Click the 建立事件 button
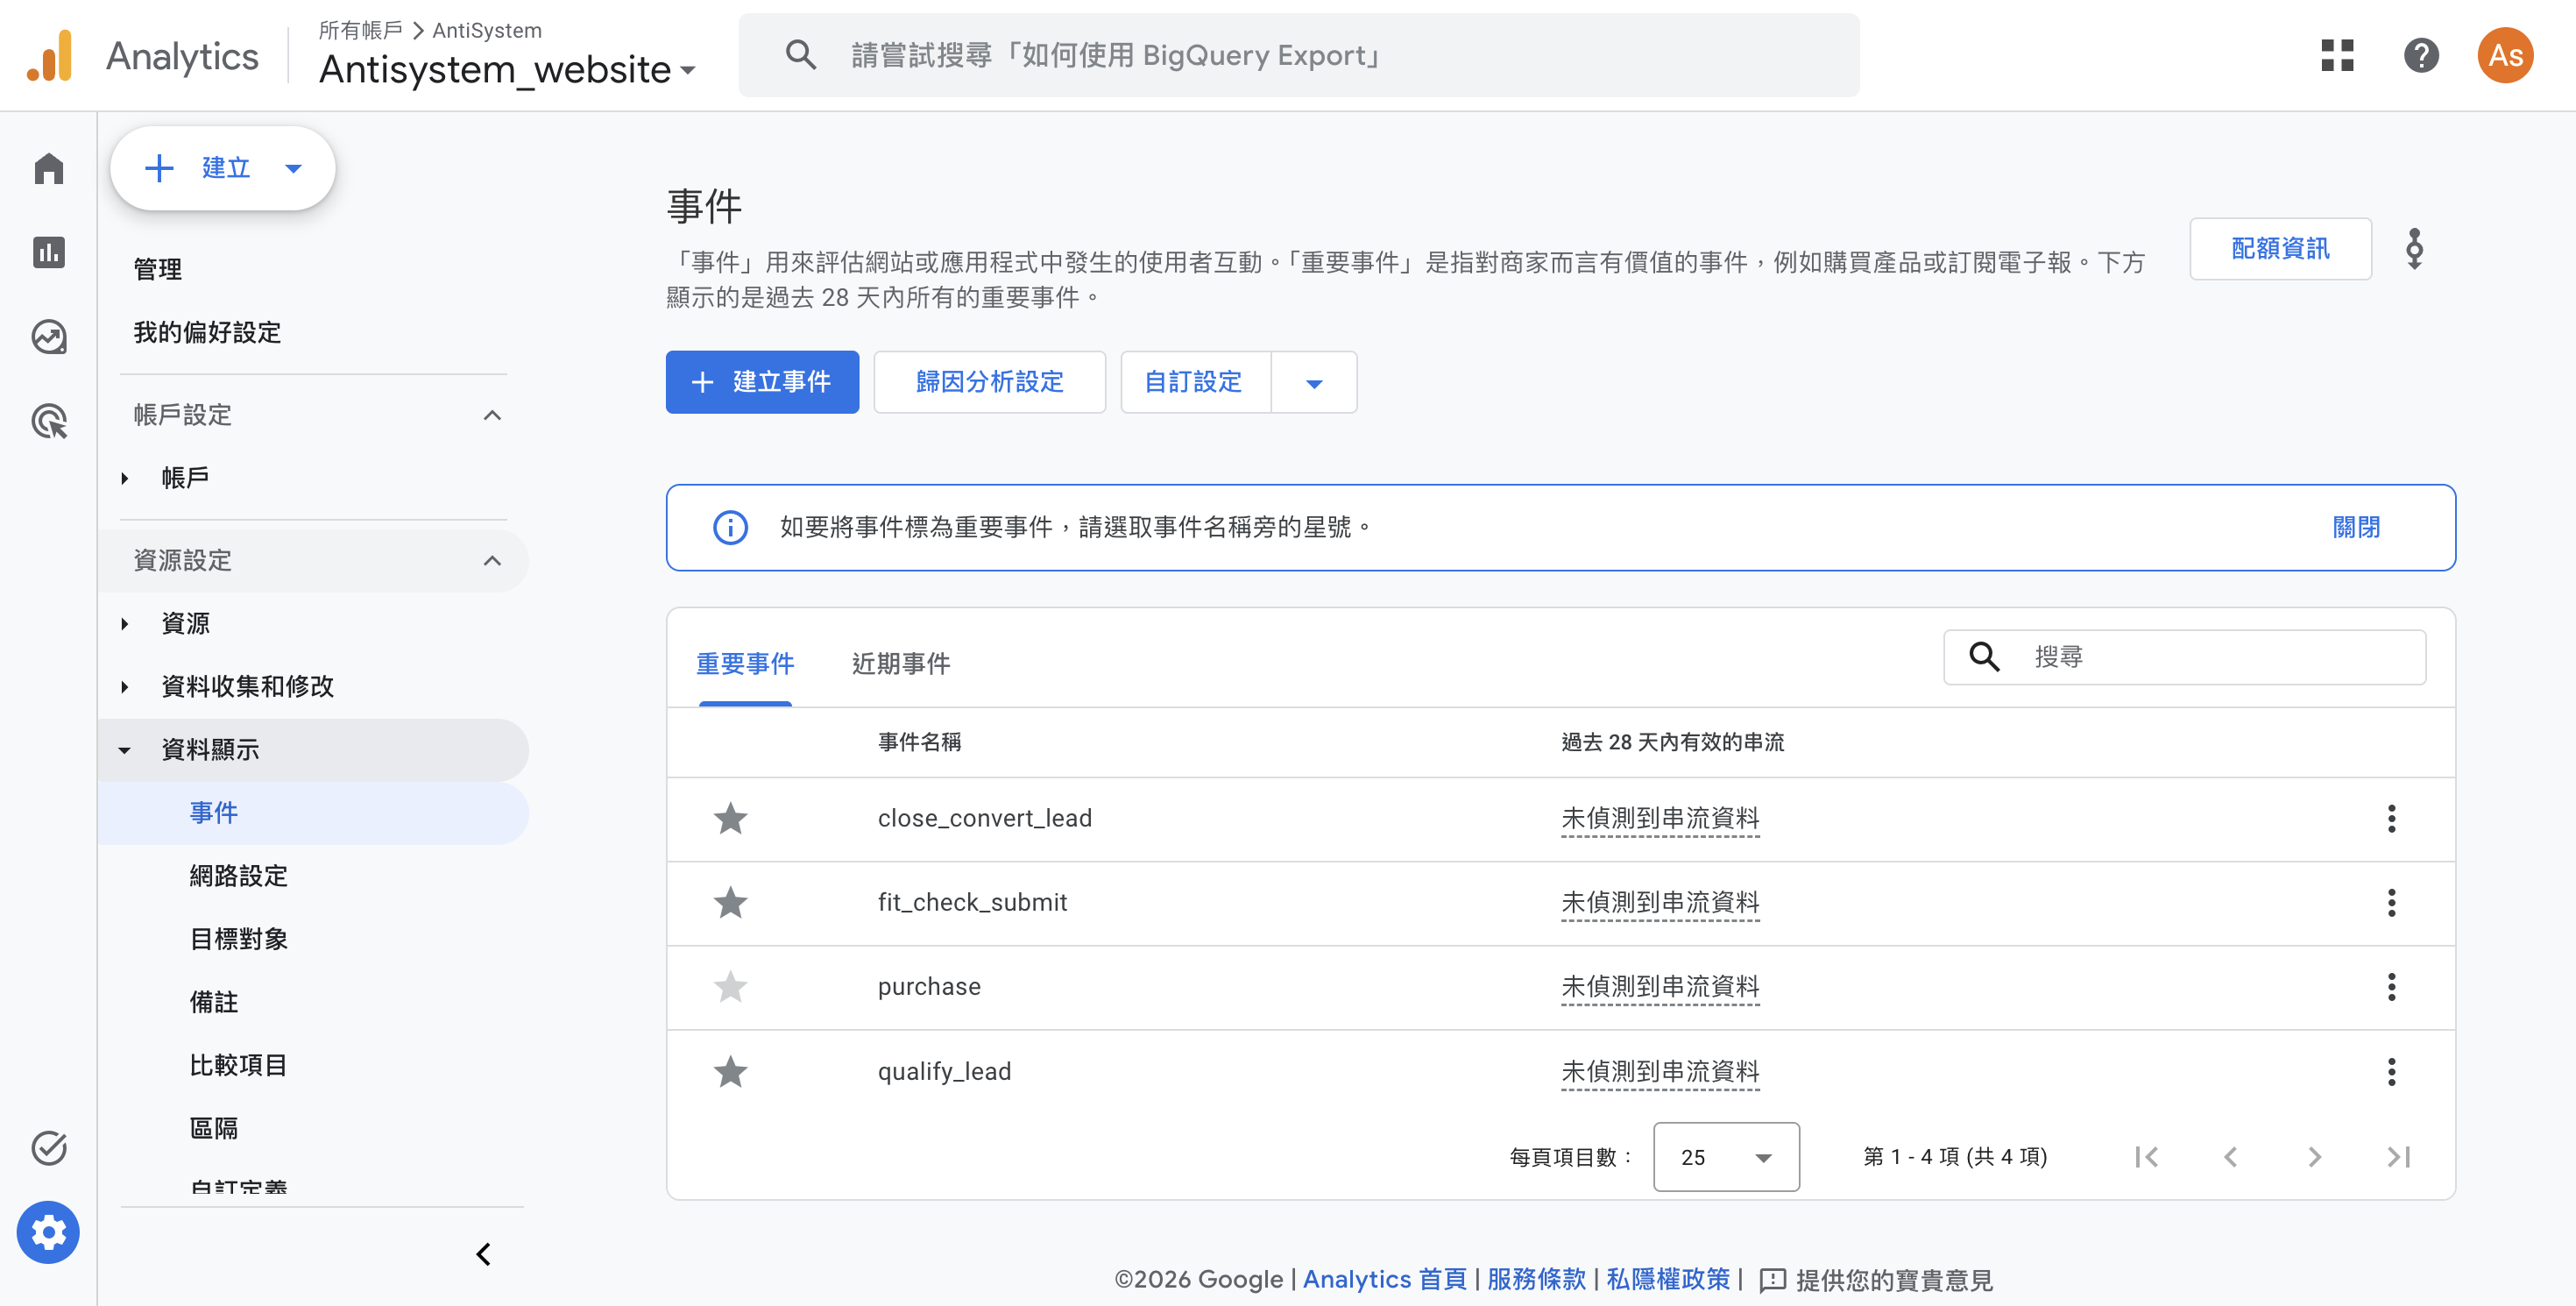The image size is (2576, 1306). 762,382
